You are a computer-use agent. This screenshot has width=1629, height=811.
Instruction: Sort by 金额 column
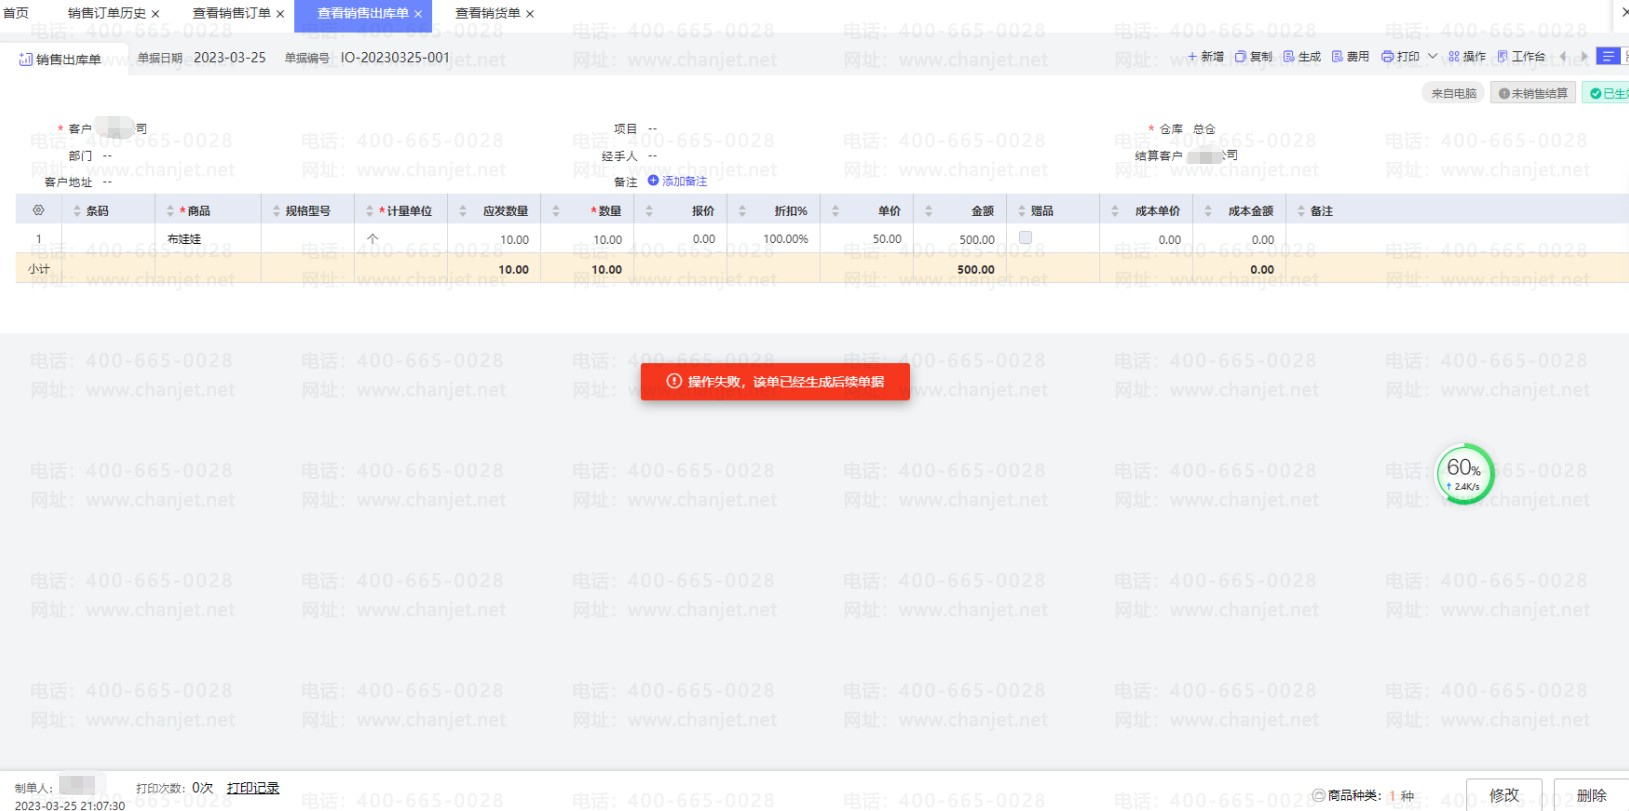[928, 211]
